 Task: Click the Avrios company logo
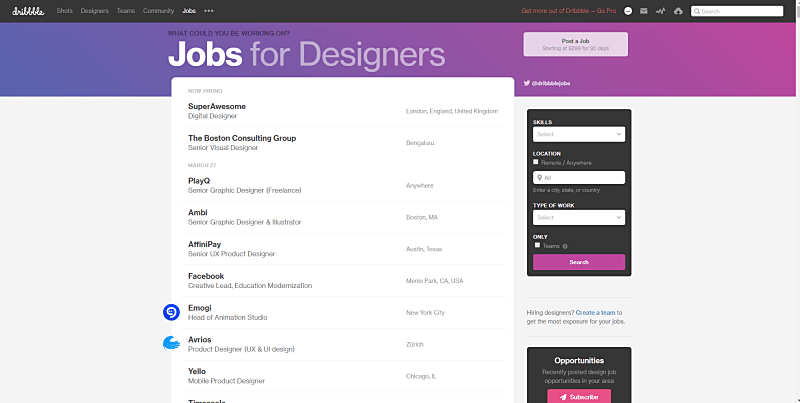(x=171, y=343)
